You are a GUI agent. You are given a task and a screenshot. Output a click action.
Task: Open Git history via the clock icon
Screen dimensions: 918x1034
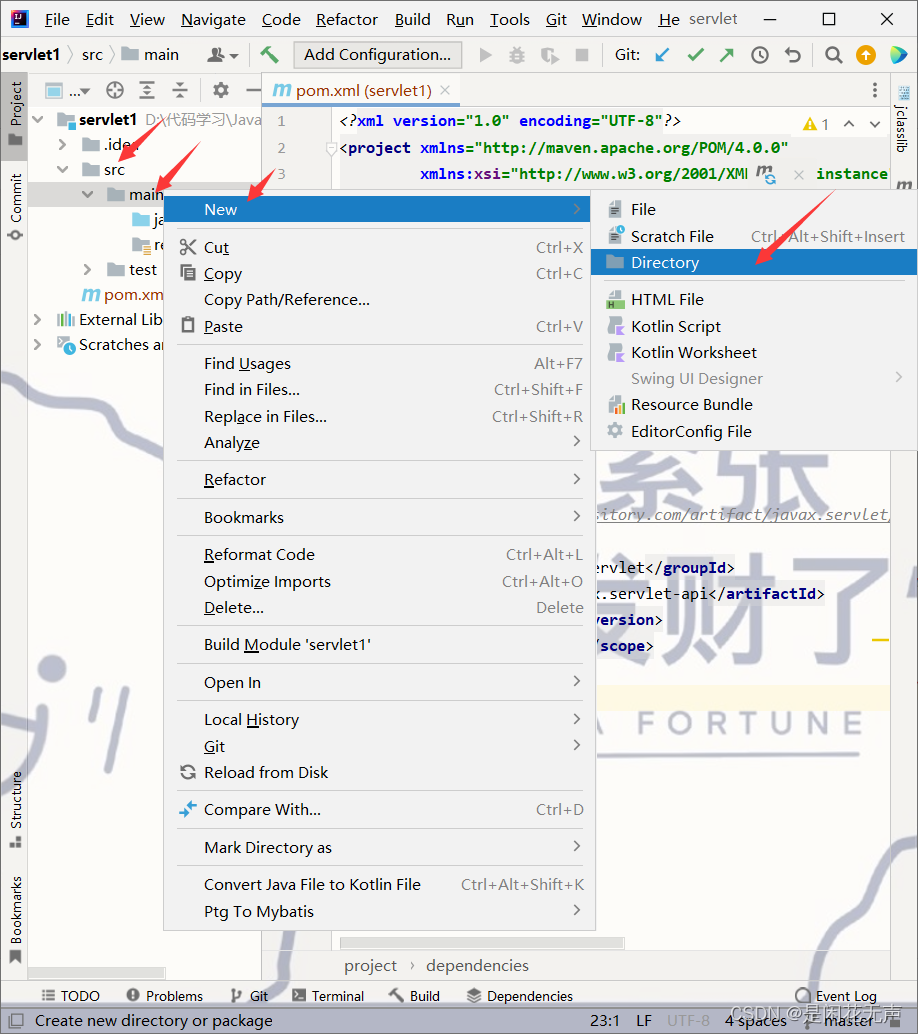[x=760, y=55]
